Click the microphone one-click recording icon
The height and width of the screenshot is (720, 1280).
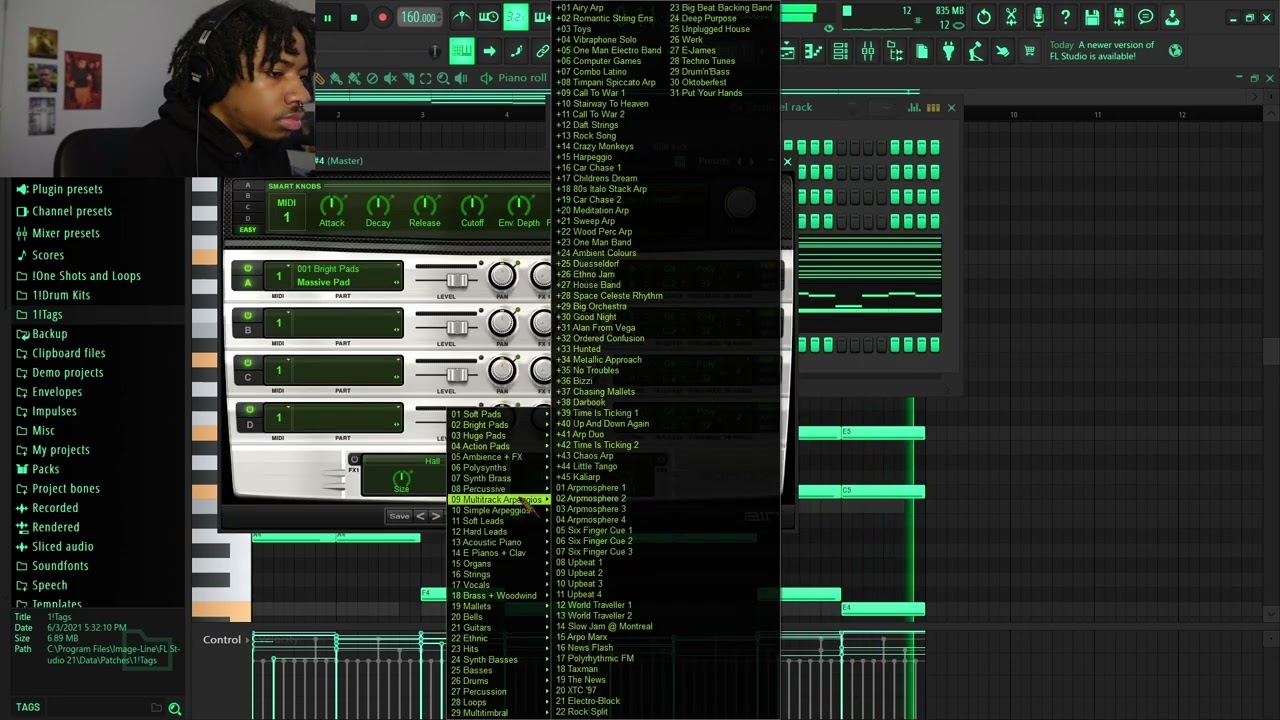(x=1038, y=17)
